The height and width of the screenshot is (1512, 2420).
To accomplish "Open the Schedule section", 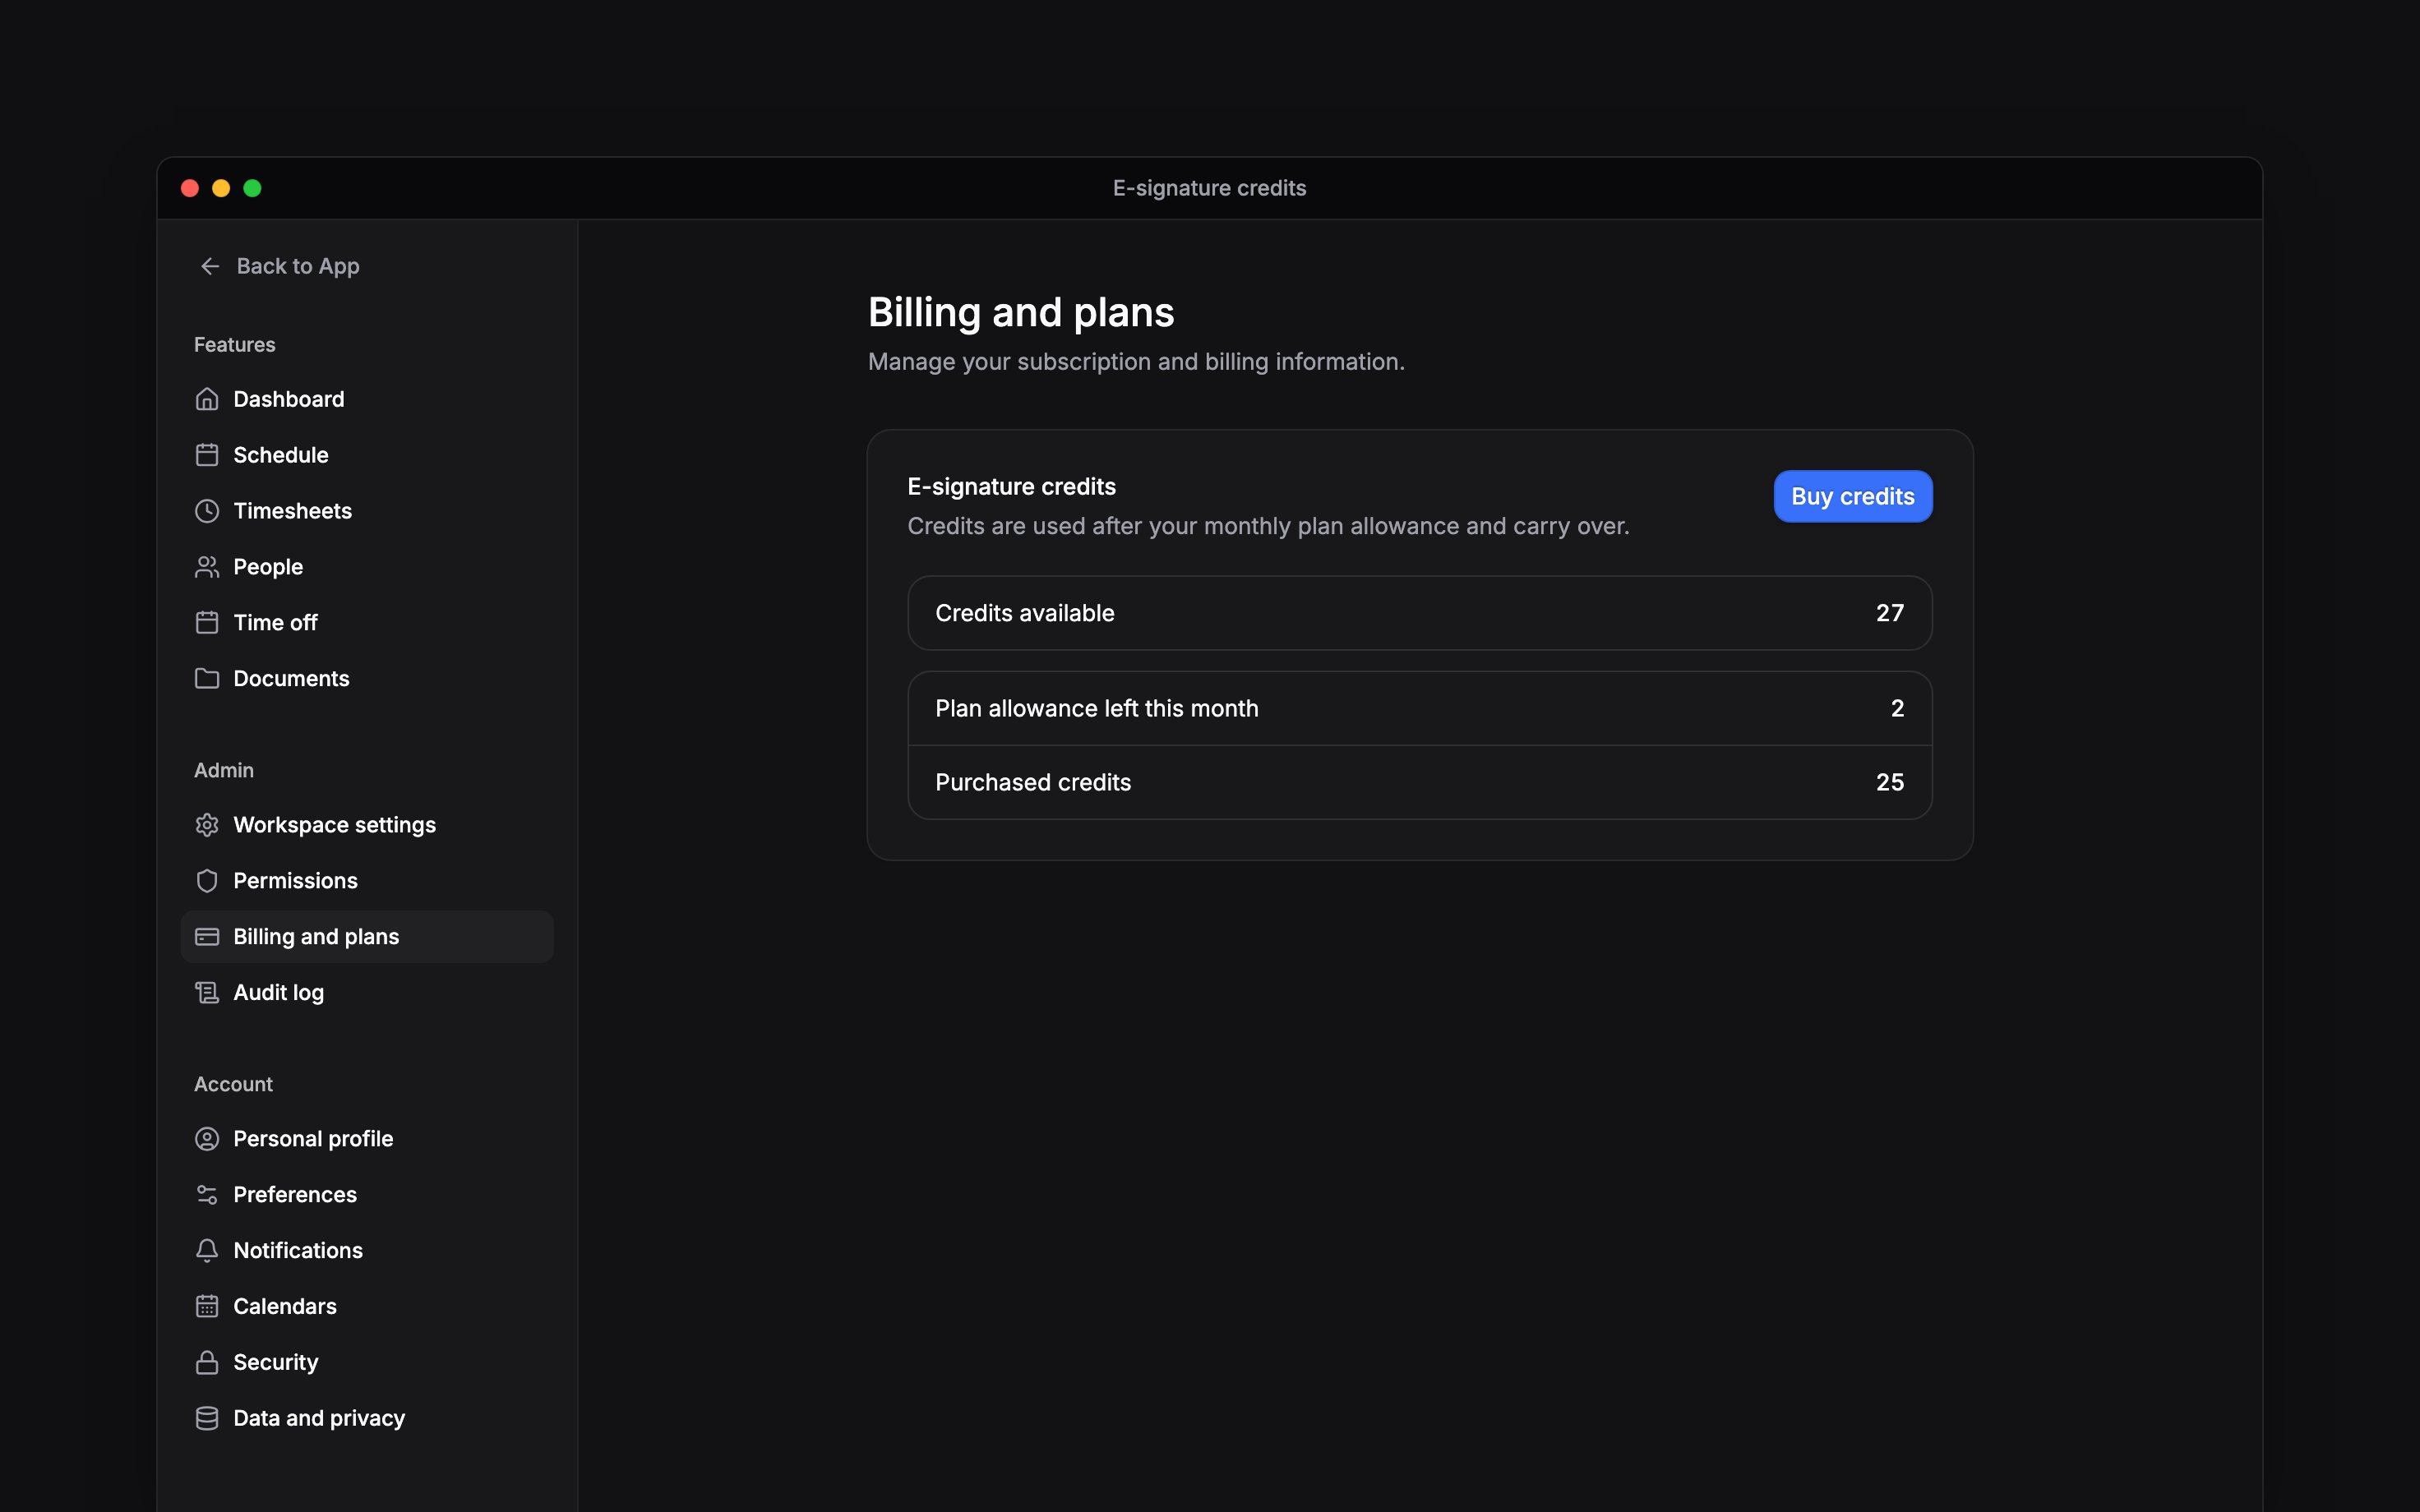I will tap(367, 455).
